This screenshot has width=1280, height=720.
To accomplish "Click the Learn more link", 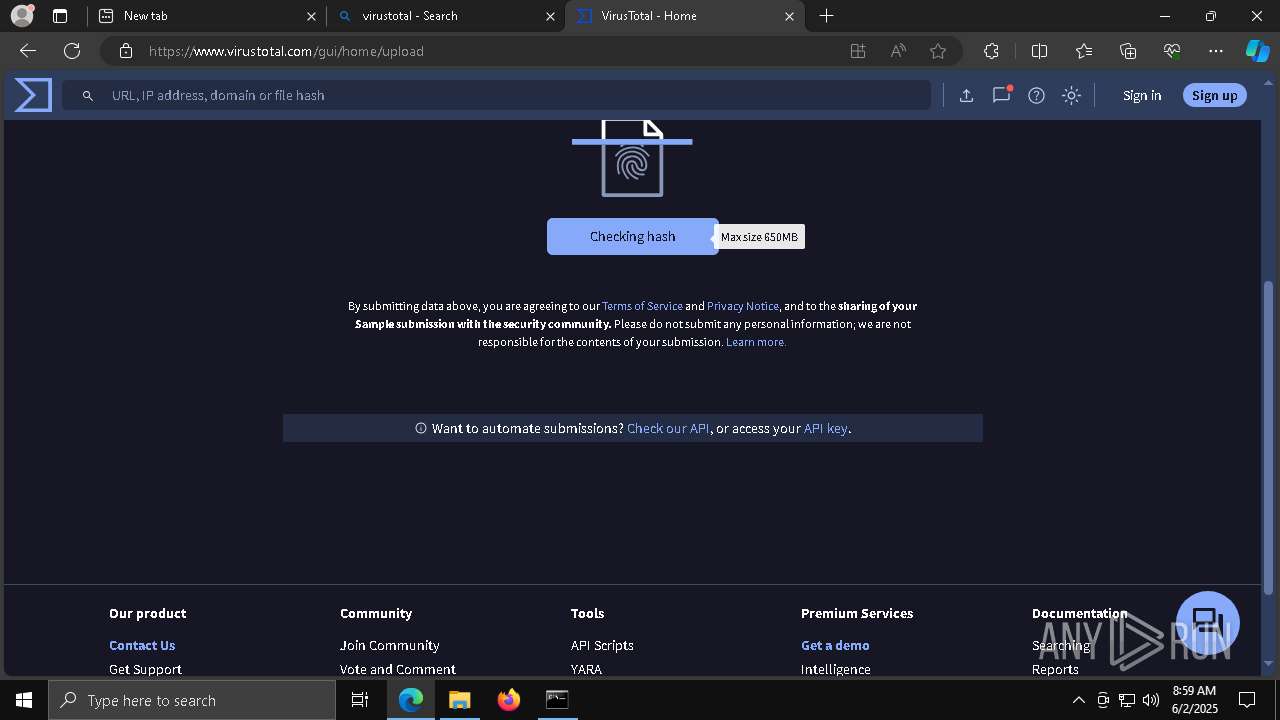I will pos(756,342).
